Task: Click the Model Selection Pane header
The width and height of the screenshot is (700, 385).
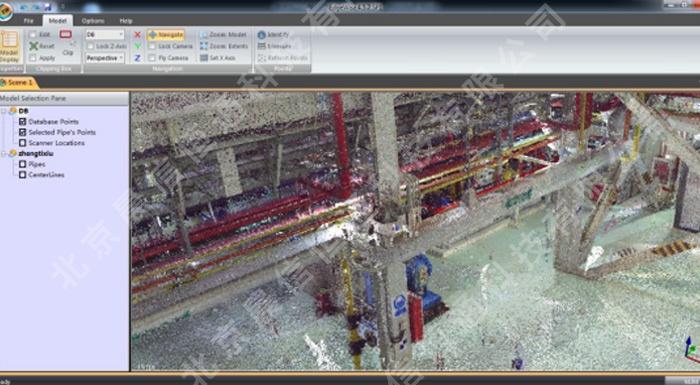Action: point(64,98)
